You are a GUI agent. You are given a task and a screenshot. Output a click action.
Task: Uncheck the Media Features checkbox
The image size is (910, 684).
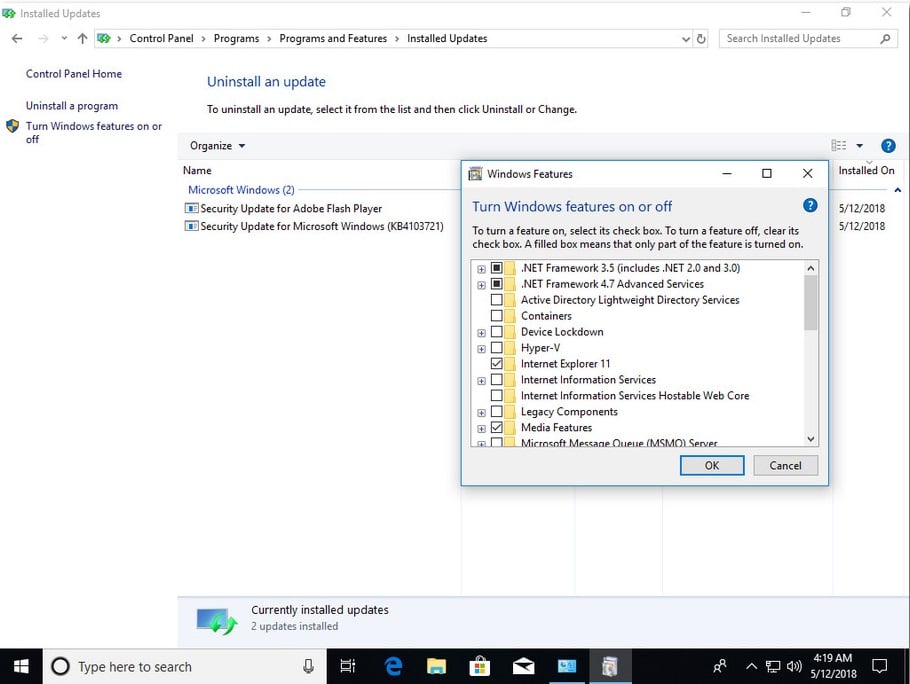coord(497,428)
